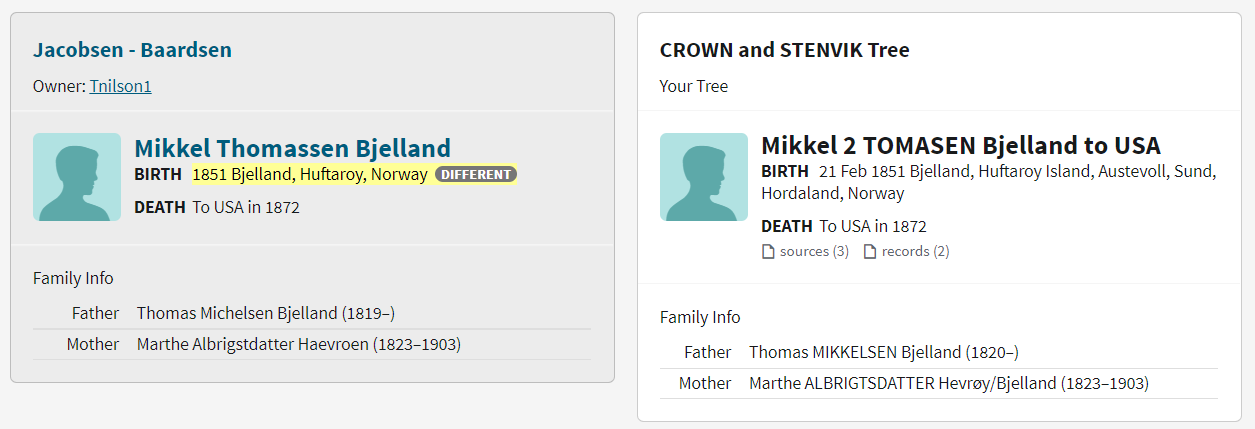Visit owner Tnilson1's profile link
Screen dimensions: 1255x429
[120, 86]
